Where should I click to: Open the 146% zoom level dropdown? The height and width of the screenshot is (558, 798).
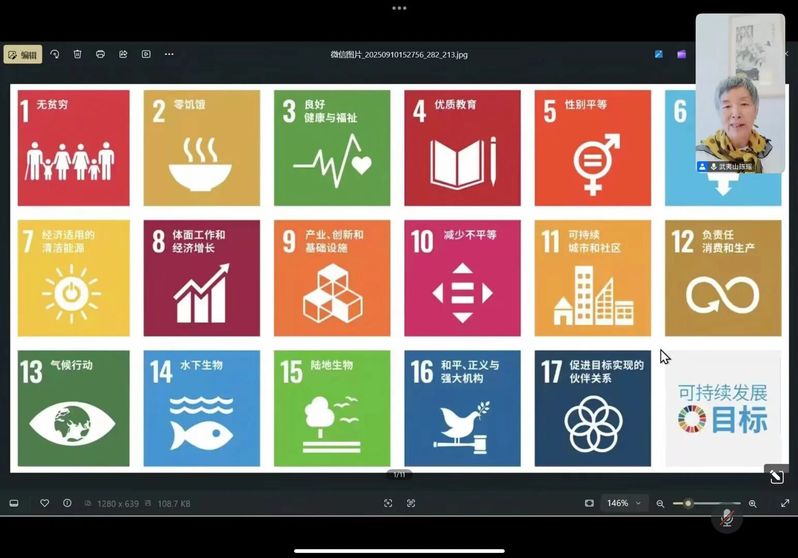[x=625, y=503]
